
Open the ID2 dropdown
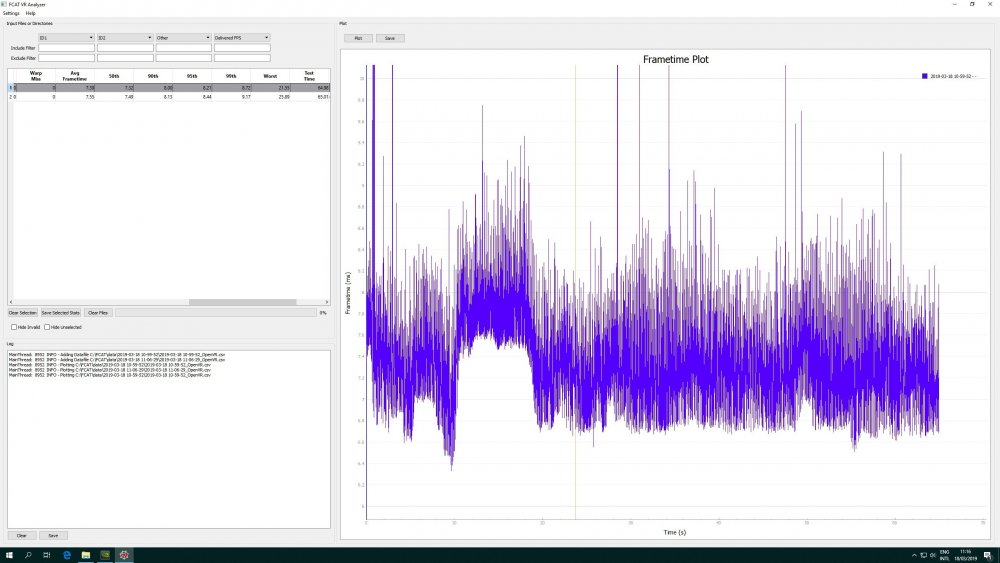124,38
